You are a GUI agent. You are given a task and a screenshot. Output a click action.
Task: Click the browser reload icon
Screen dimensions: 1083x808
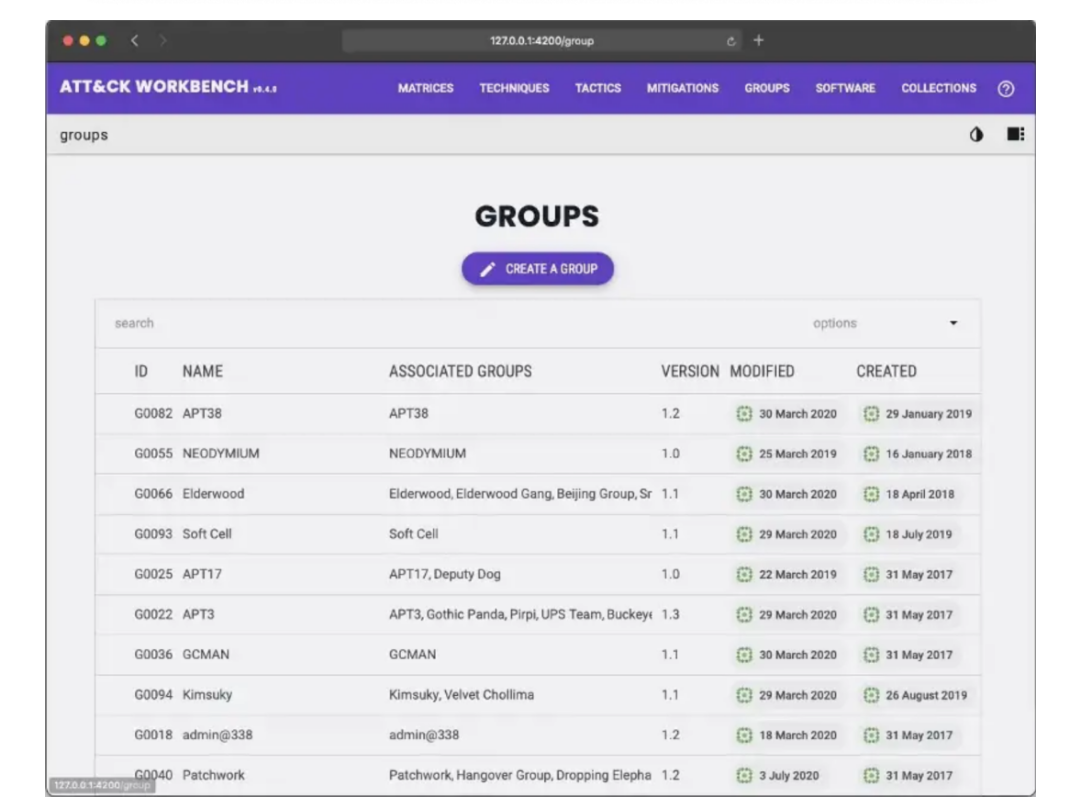coord(732,41)
